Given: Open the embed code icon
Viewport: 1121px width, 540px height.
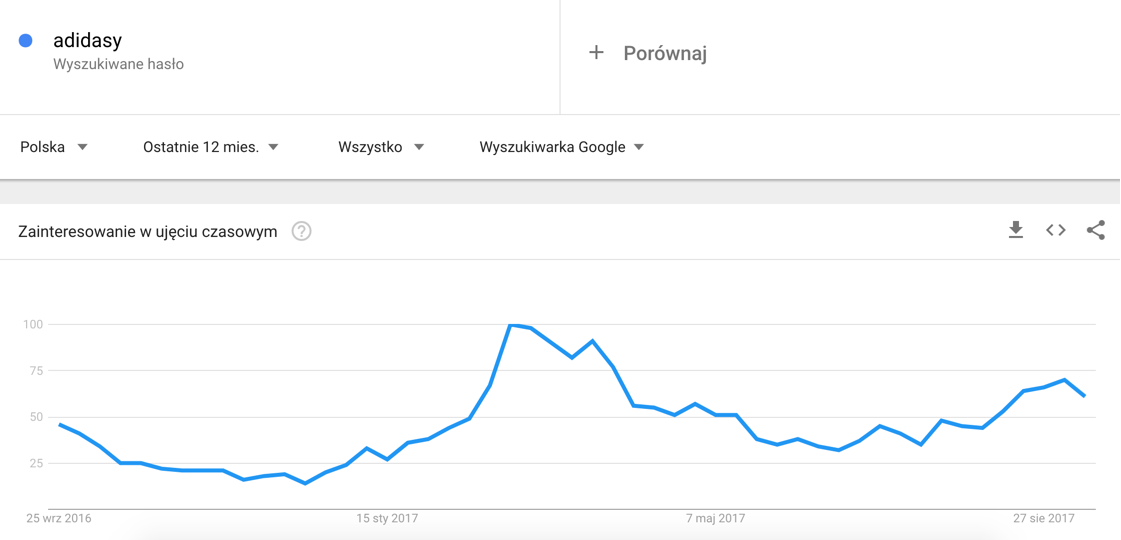Looking at the screenshot, I should click(1056, 231).
